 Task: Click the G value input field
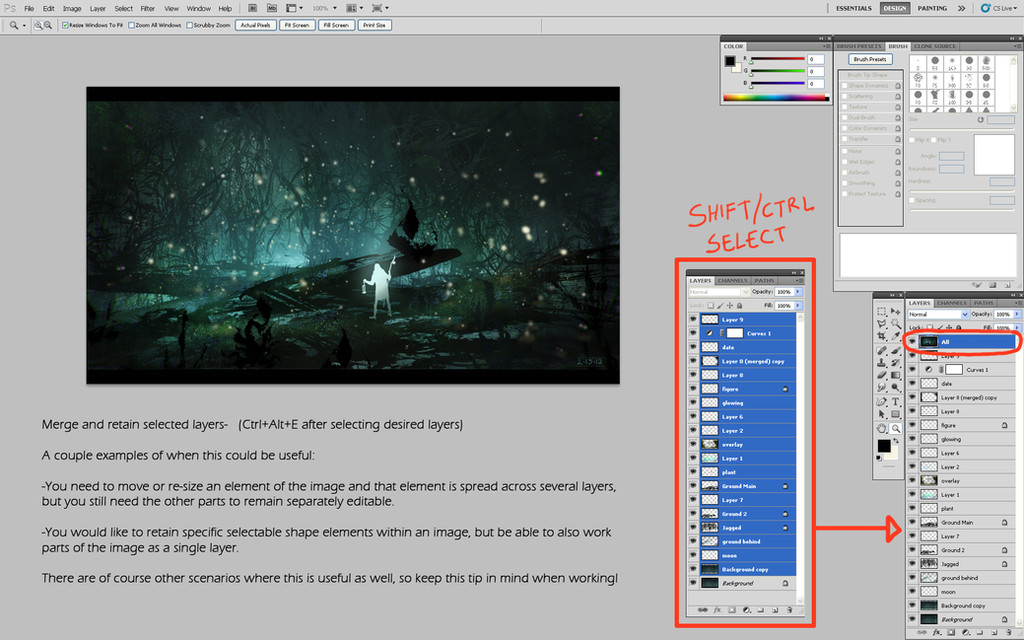(816, 72)
